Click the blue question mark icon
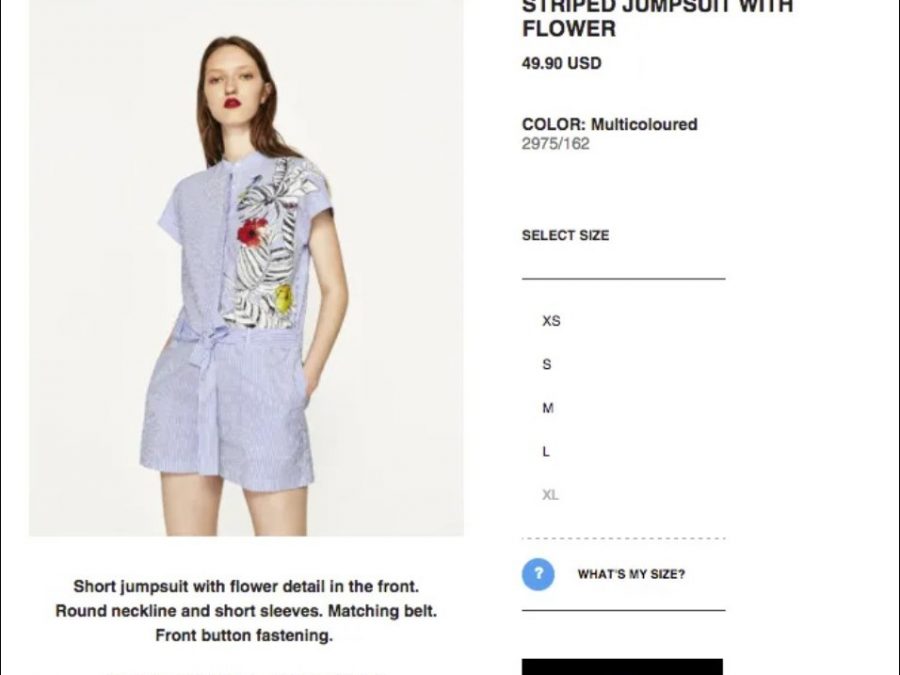The height and width of the screenshot is (675, 900). [538, 574]
